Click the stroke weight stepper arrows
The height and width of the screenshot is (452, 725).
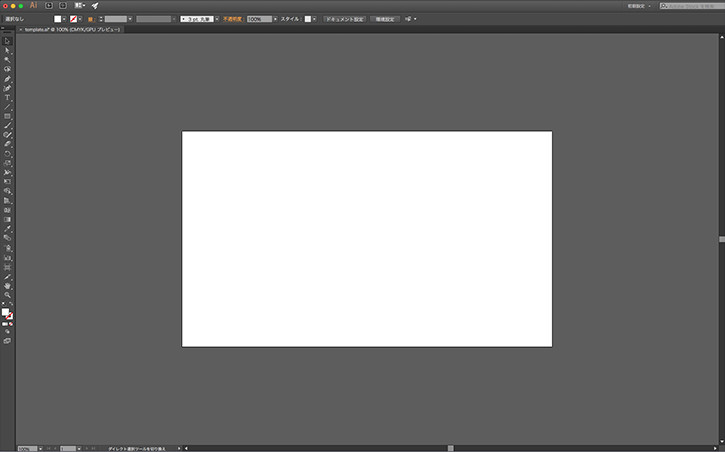click(101, 19)
